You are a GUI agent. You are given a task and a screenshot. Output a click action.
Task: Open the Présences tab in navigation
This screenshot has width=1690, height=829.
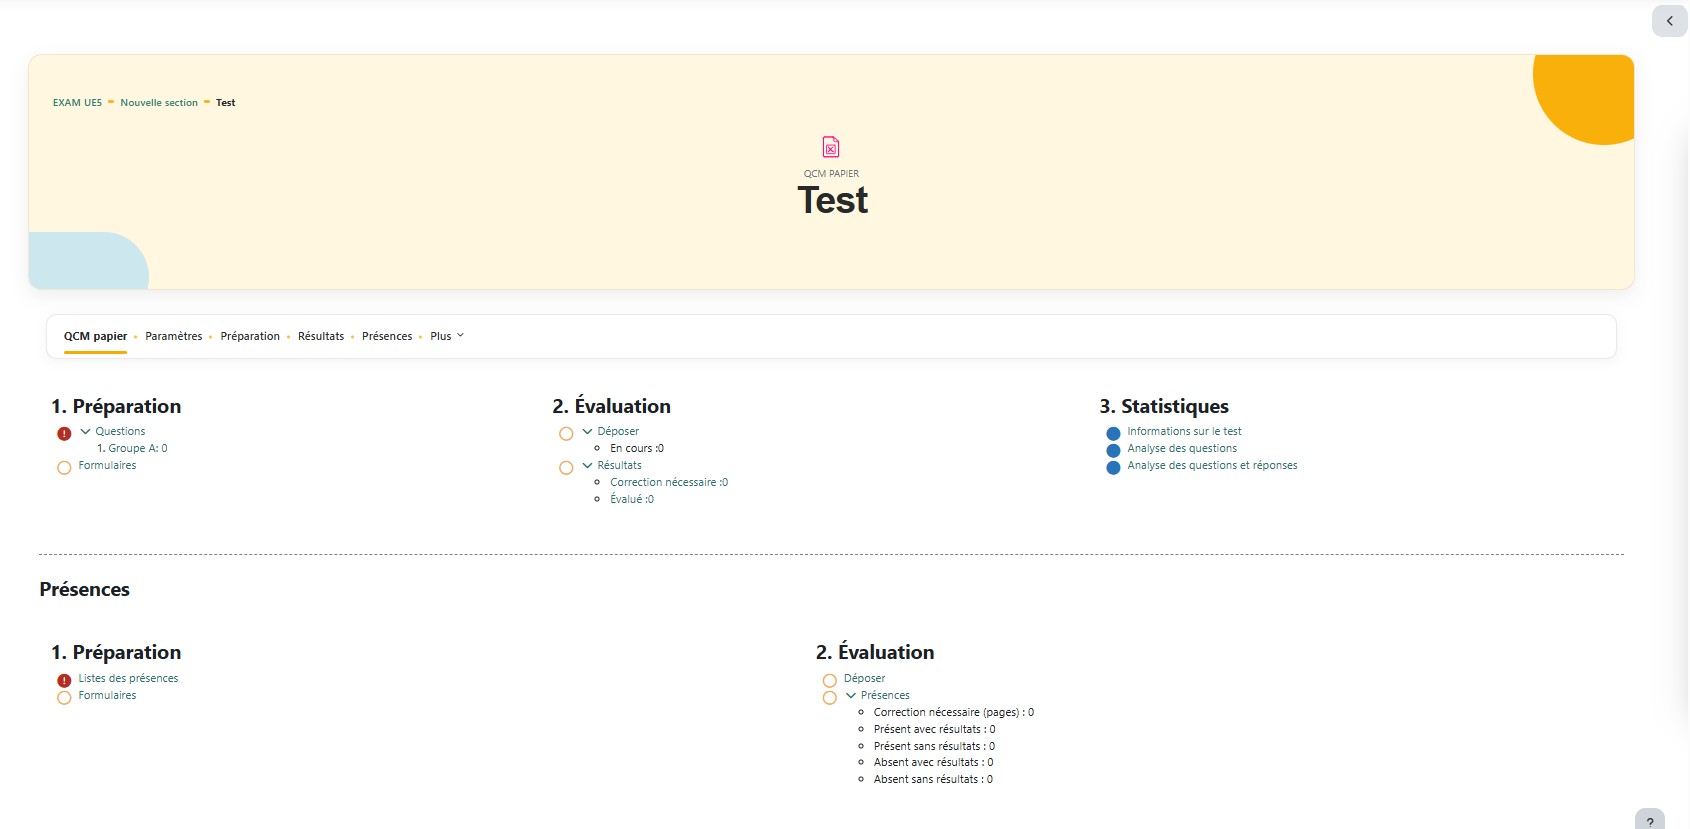point(387,336)
